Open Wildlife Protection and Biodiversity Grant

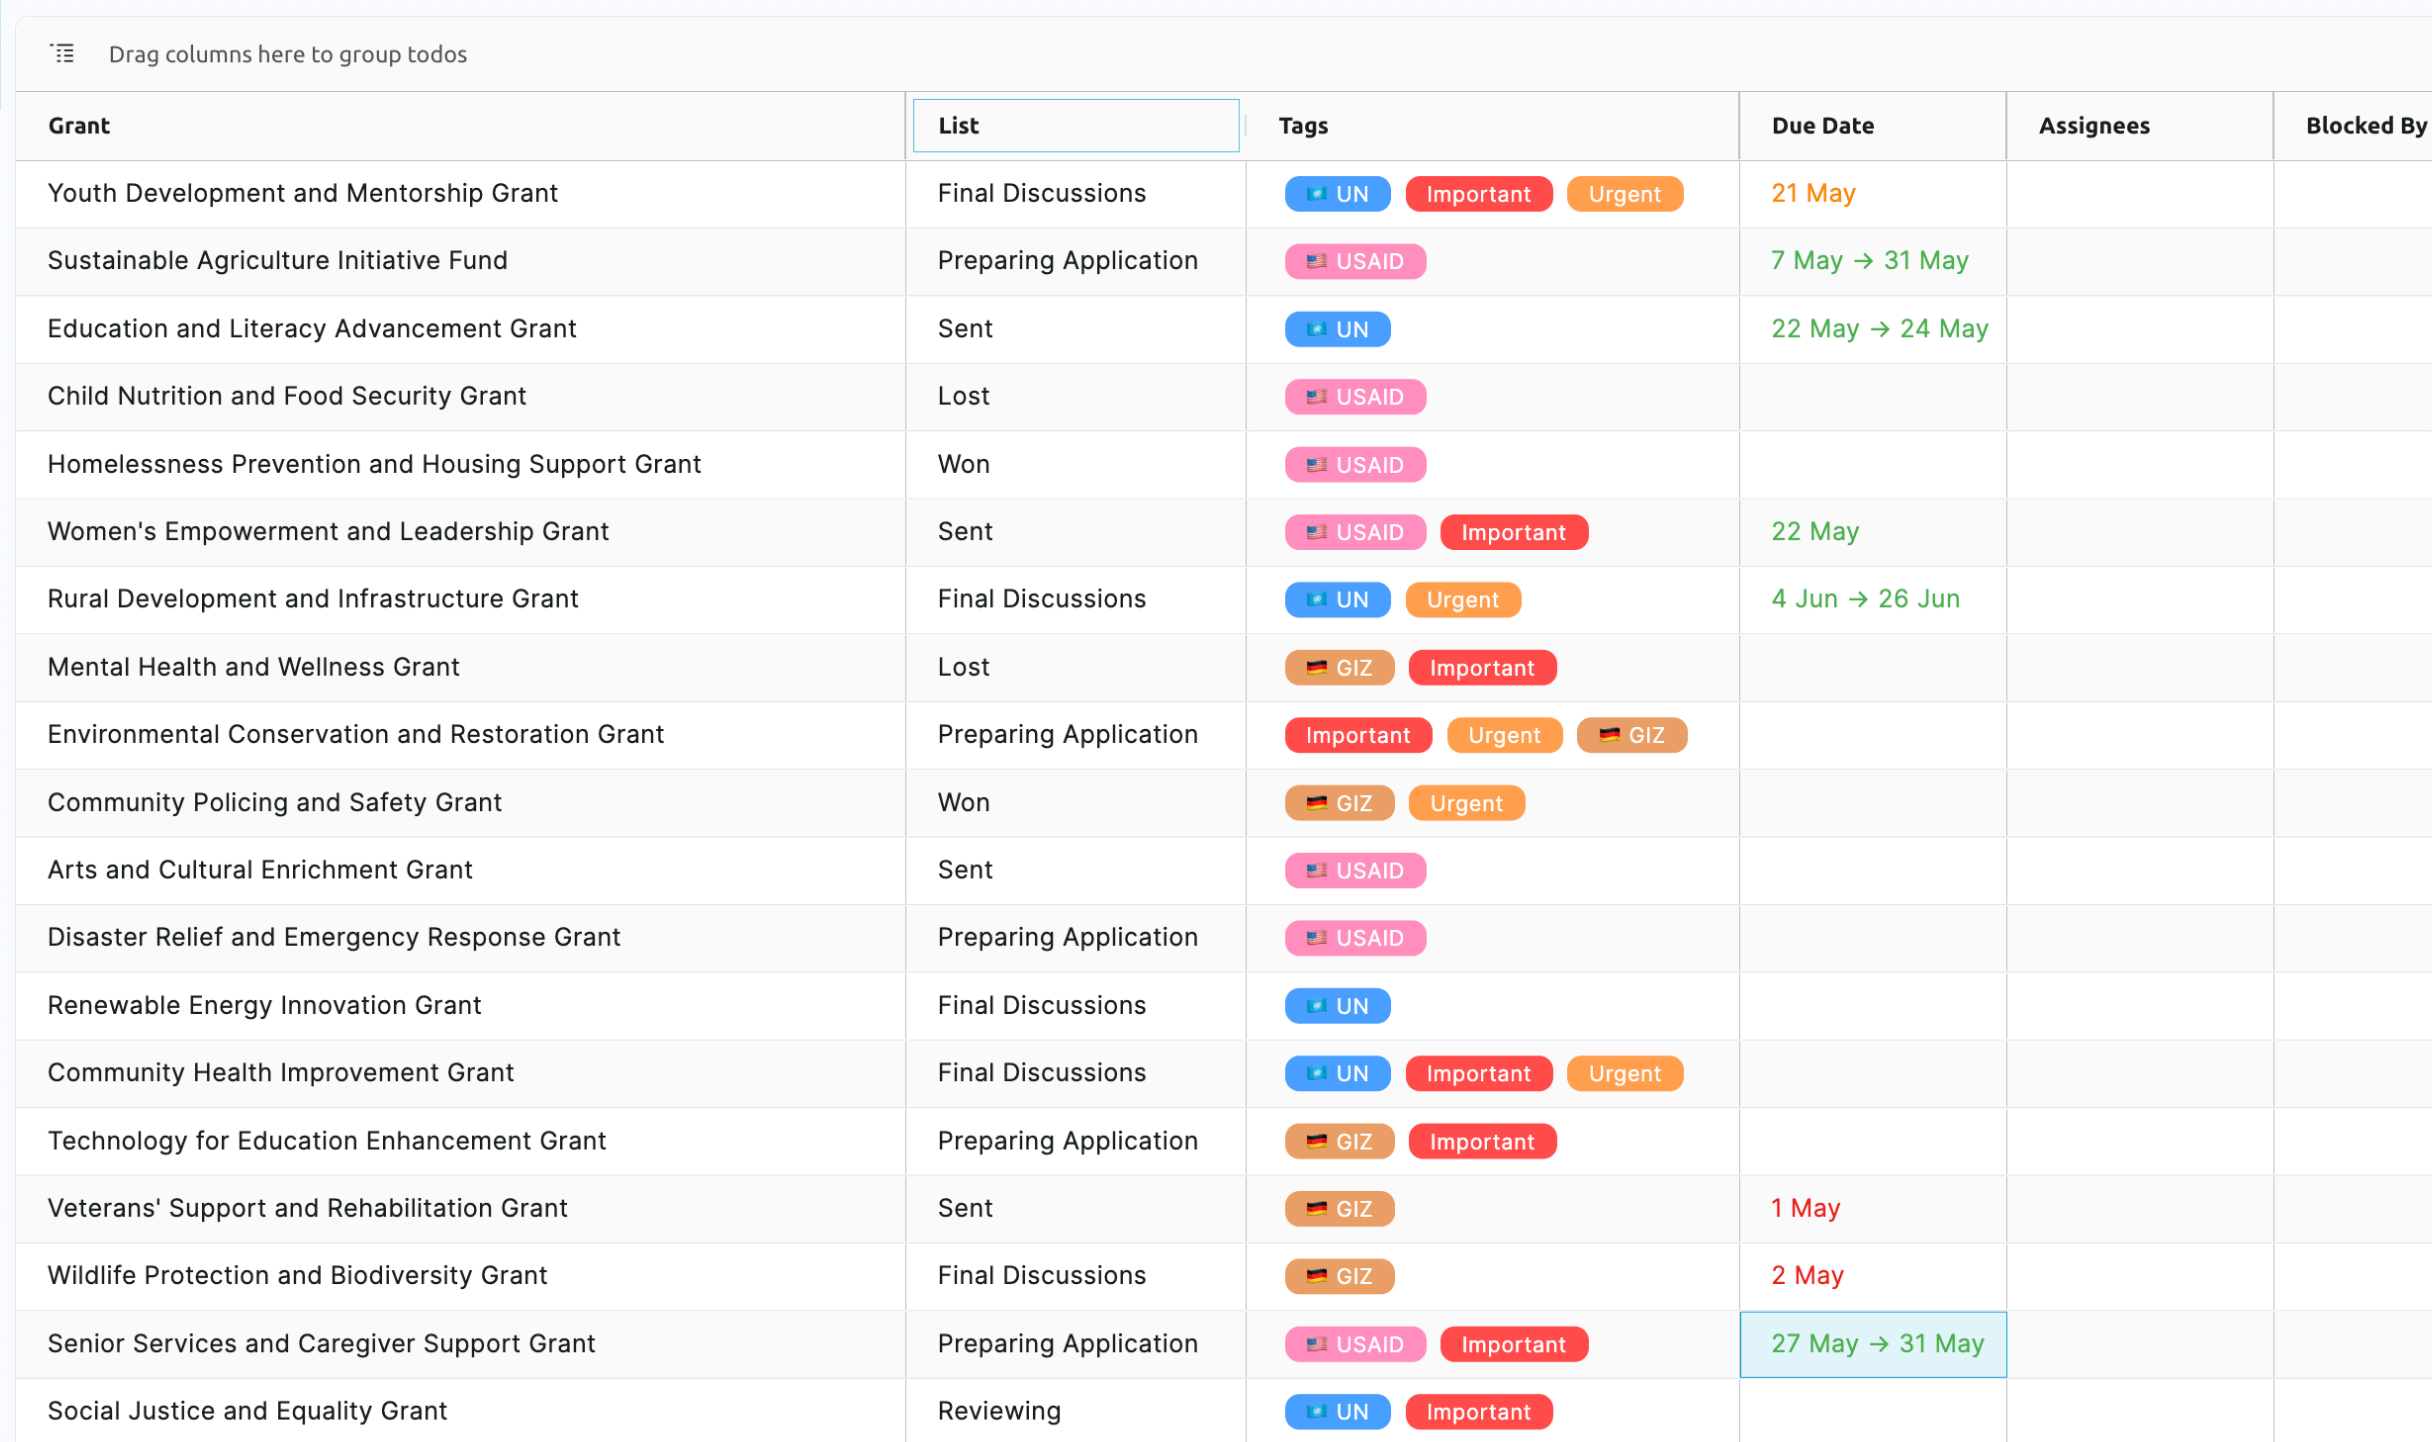(x=297, y=1276)
